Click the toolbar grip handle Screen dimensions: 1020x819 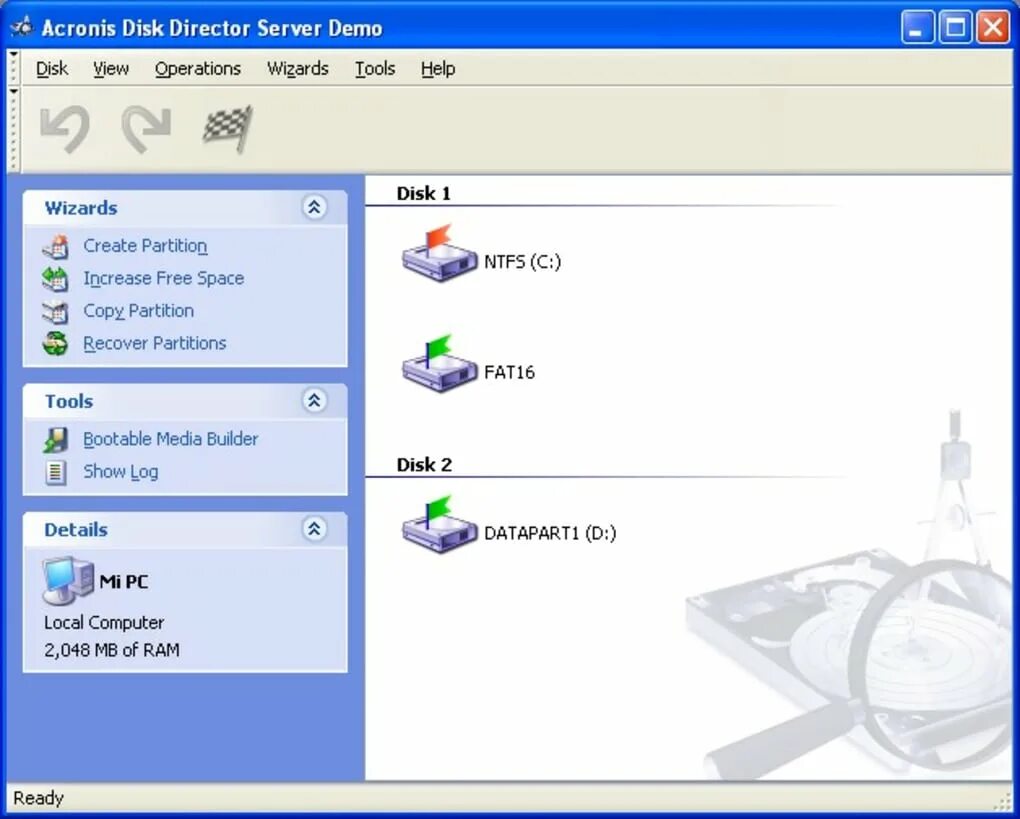tap(14, 129)
